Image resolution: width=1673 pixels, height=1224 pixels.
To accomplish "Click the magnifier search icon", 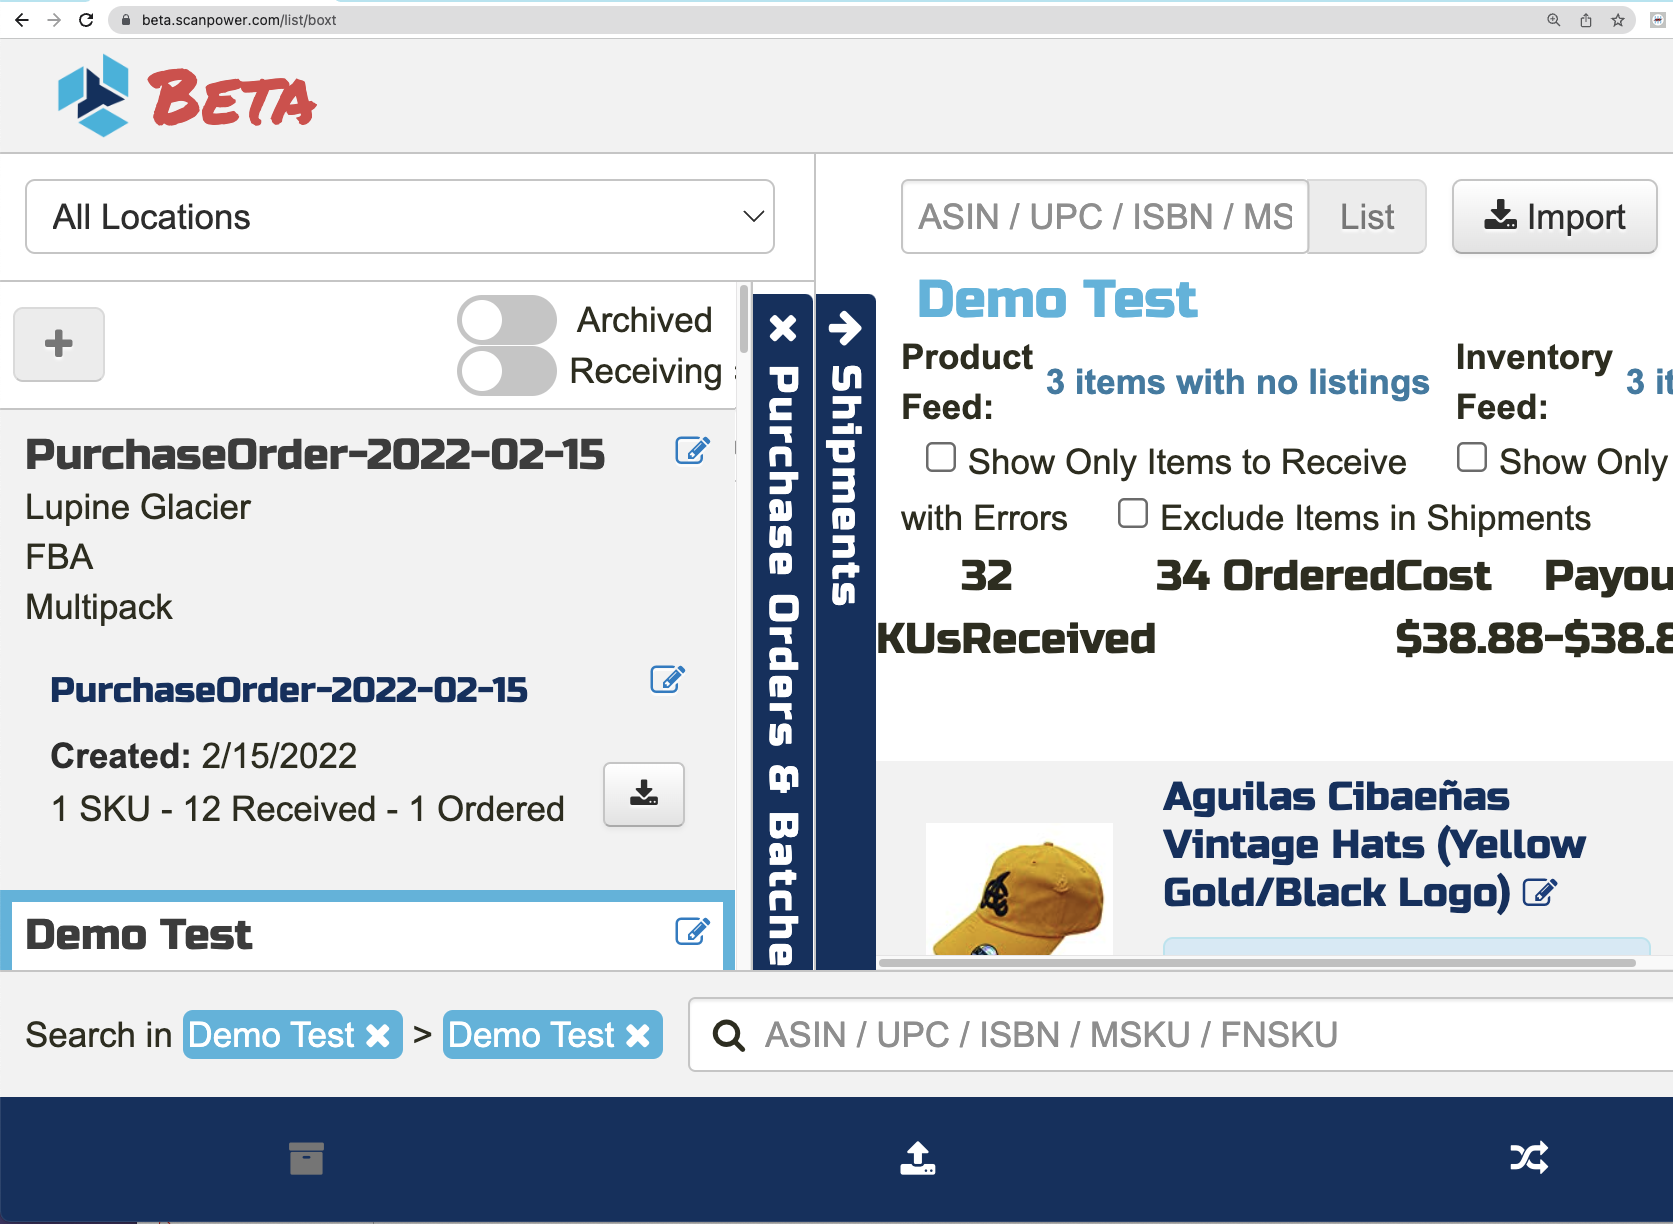I will [x=729, y=1036].
